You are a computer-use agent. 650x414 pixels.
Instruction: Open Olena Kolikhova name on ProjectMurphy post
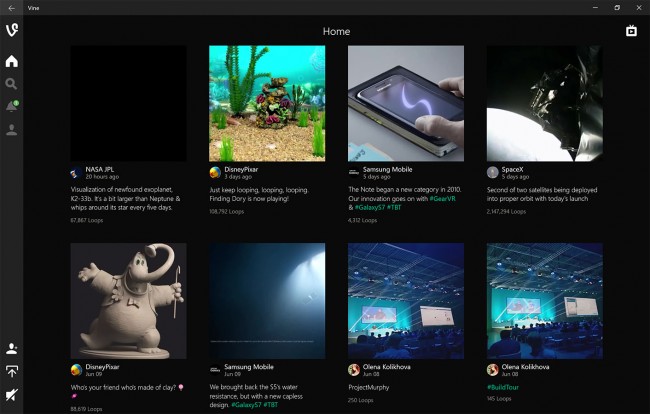pos(387,367)
